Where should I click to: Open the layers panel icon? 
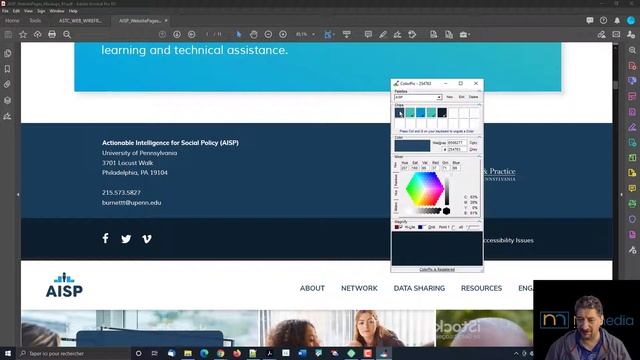point(7,100)
